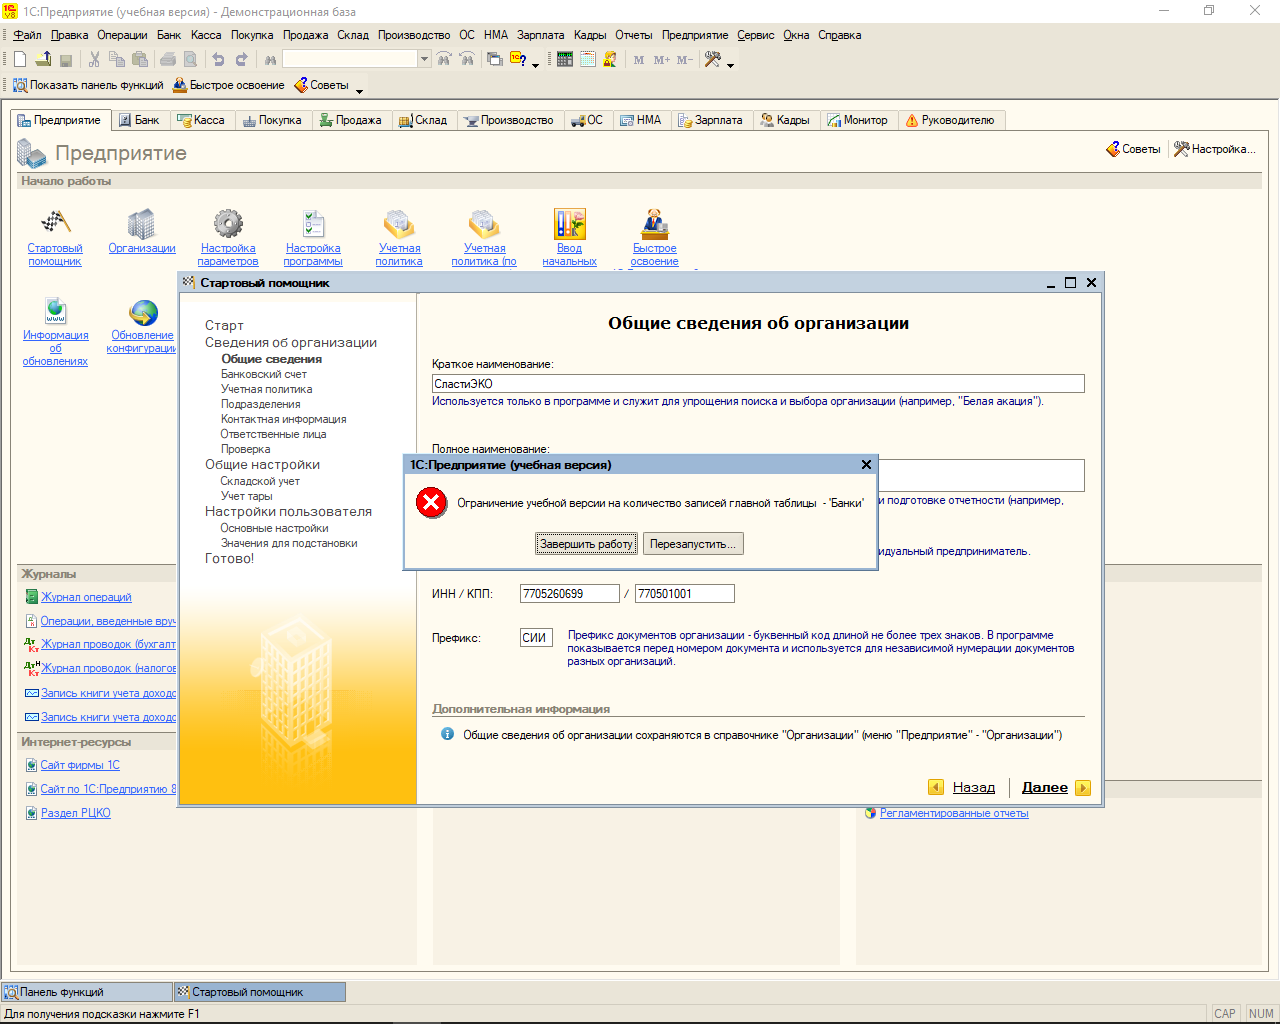Click the Завершить работу button

pos(586,544)
